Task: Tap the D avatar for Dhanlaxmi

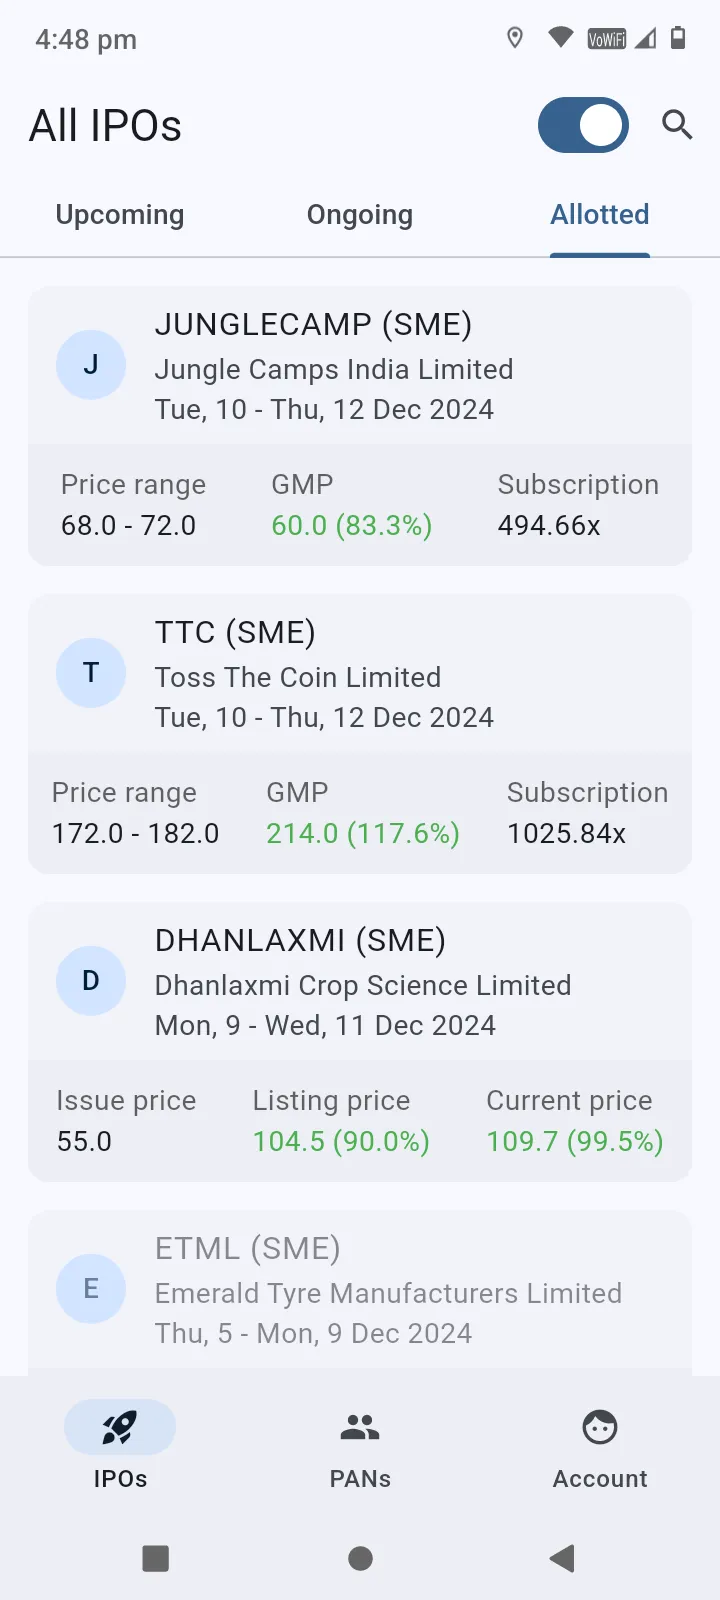Action: pyautogui.click(x=91, y=981)
